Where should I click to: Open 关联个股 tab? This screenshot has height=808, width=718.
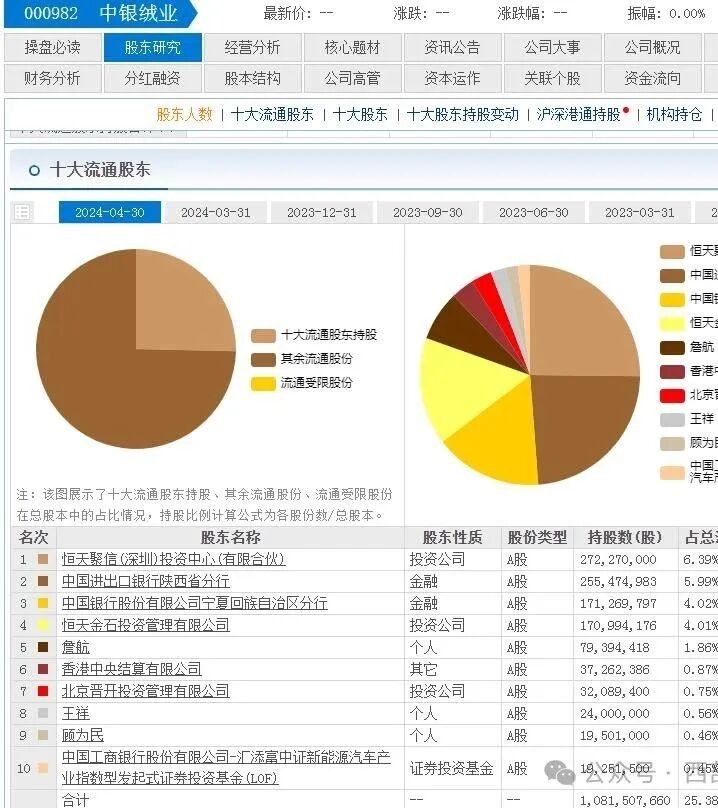pyautogui.click(x=553, y=78)
